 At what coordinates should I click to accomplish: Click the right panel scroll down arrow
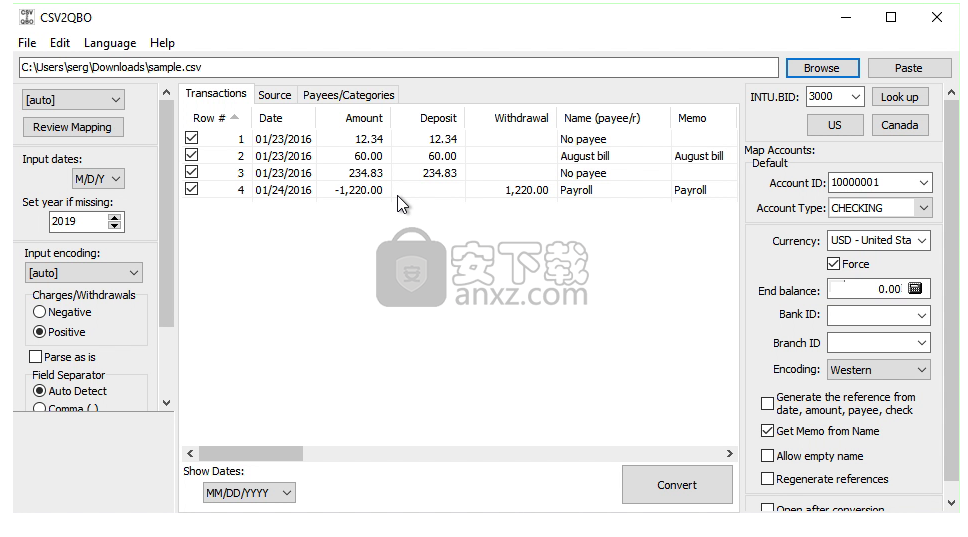click(x=951, y=503)
